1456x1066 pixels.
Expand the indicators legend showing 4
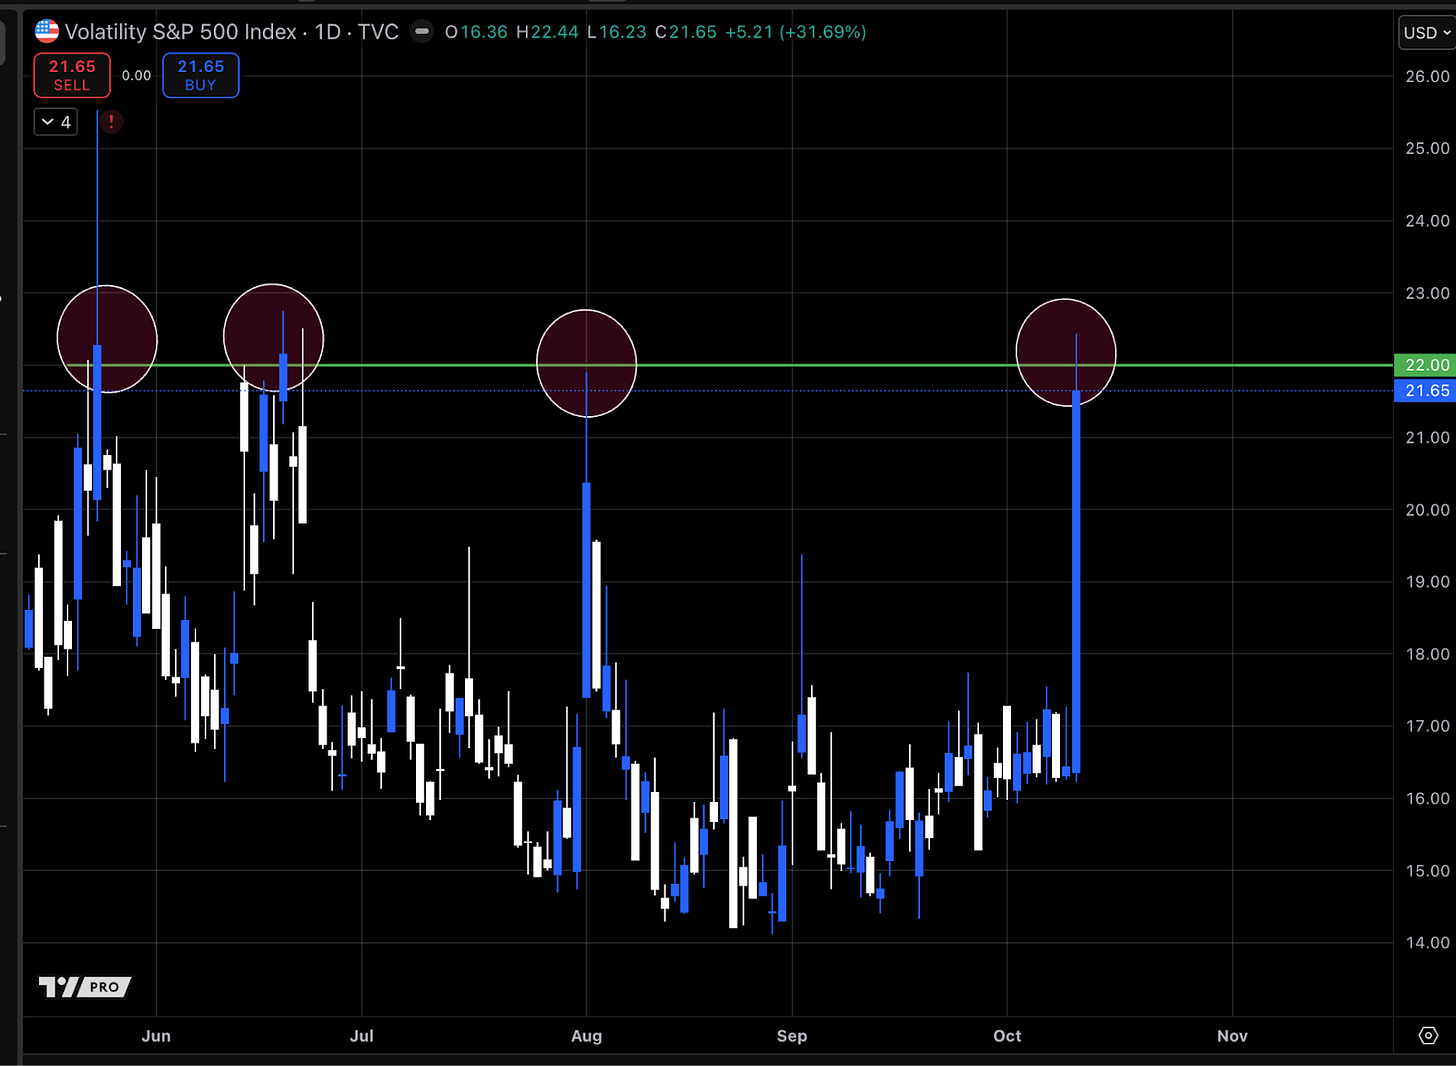pyautogui.click(x=56, y=122)
